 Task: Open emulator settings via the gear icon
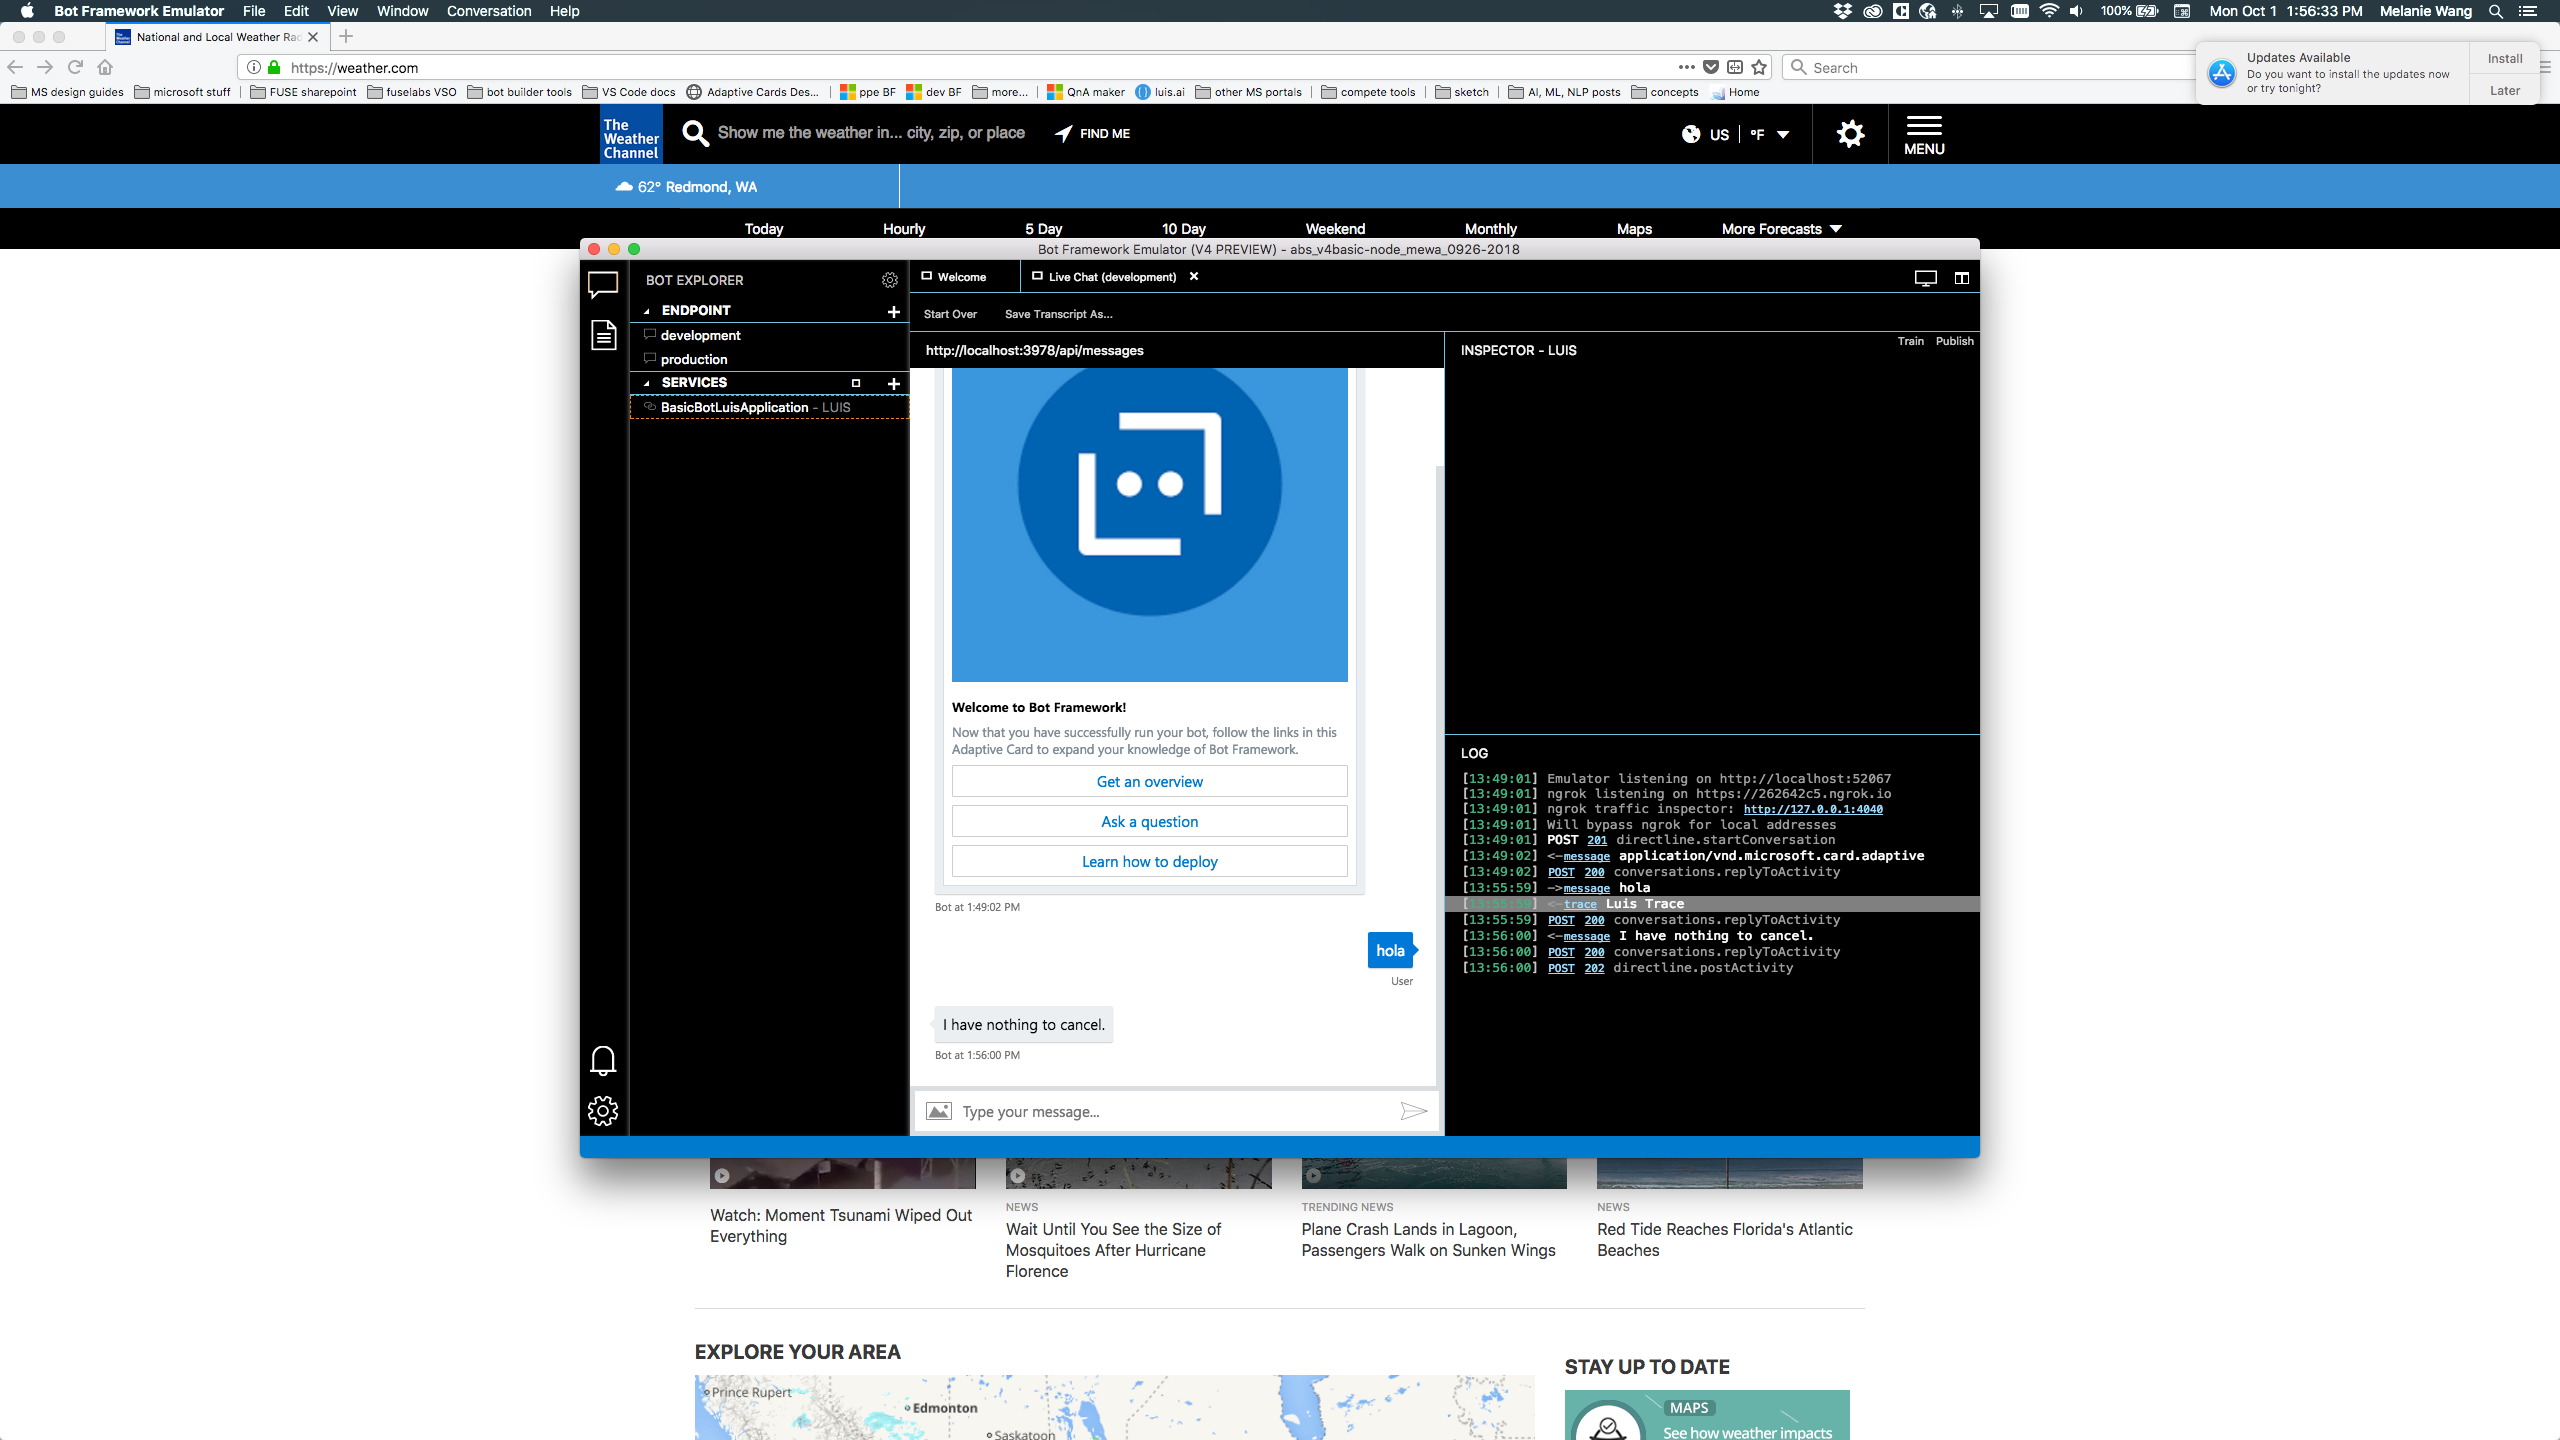point(603,1110)
